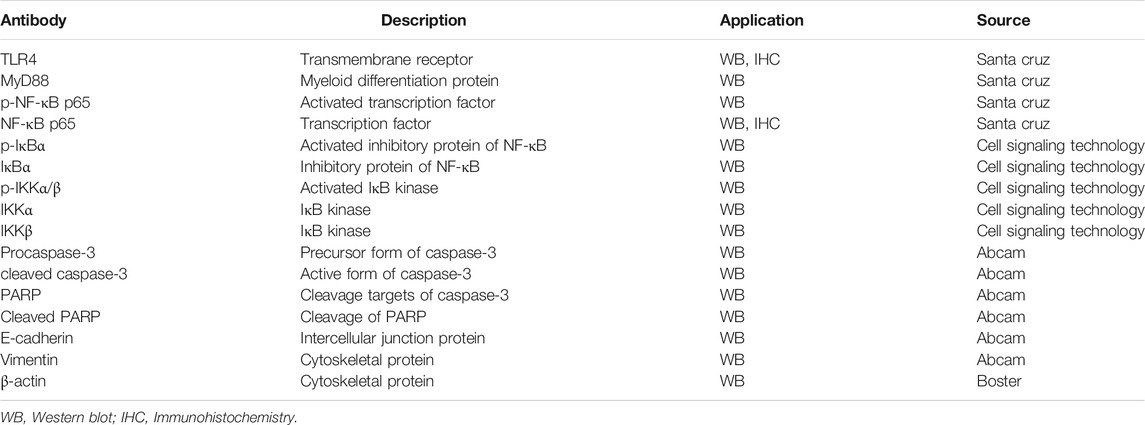Click the Description column header
The width and height of the screenshot is (1145, 425).
(x=424, y=20)
